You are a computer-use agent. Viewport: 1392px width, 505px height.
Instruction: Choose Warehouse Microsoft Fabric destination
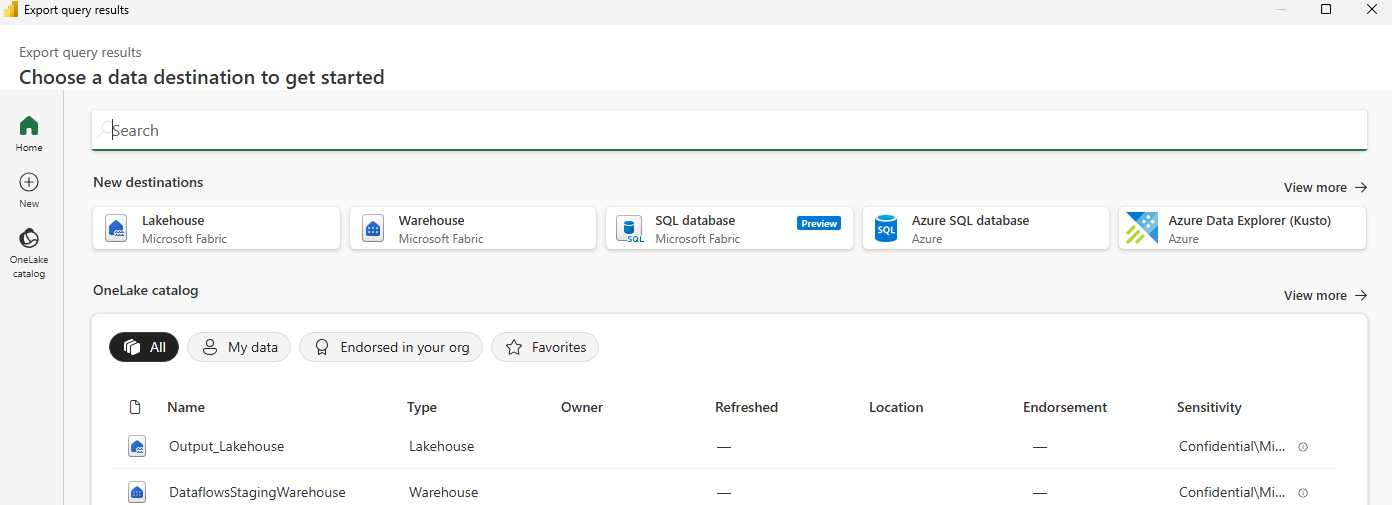[x=473, y=228]
